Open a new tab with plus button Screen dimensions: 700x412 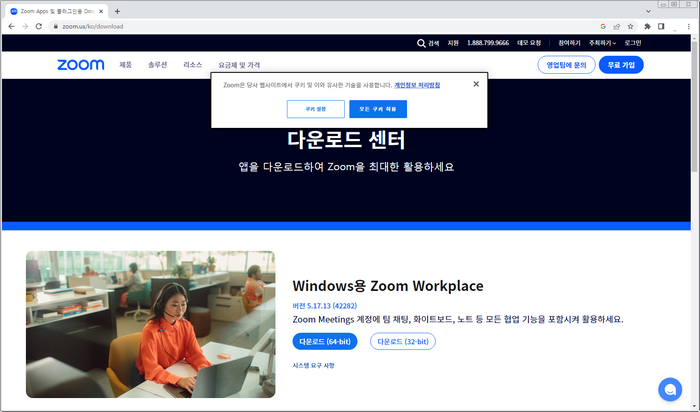tap(117, 11)
